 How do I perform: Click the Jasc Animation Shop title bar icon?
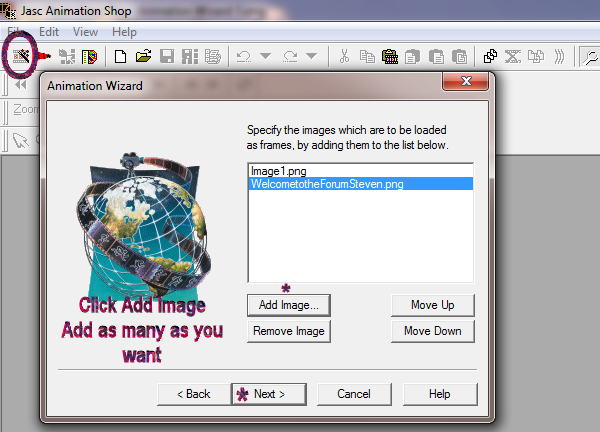click(x=8, y=10)
